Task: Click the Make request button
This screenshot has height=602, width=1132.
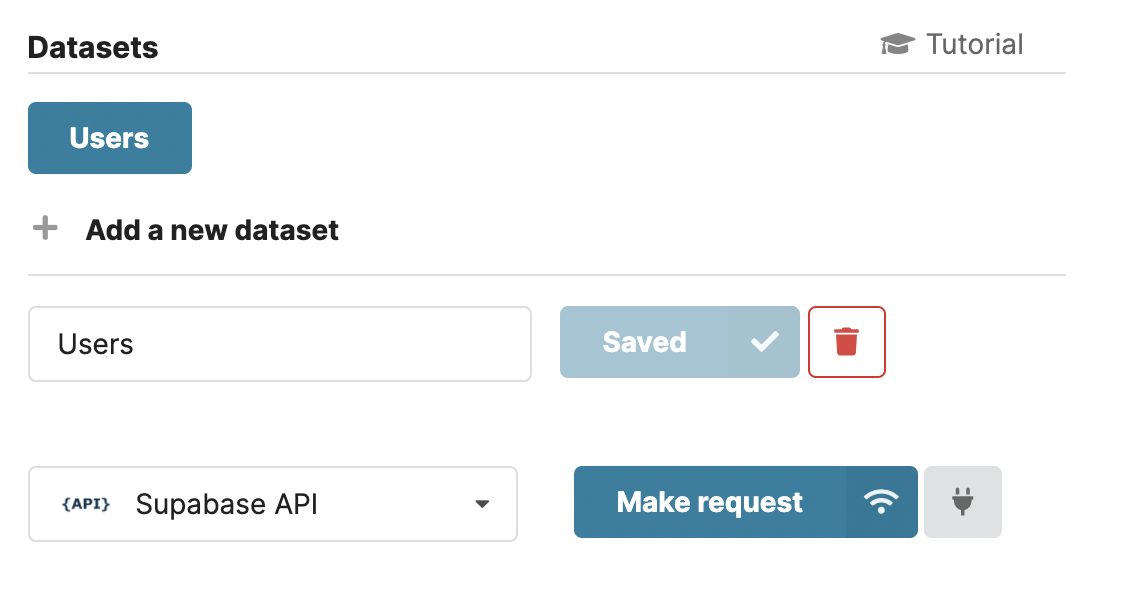Action: pos(710,503)
